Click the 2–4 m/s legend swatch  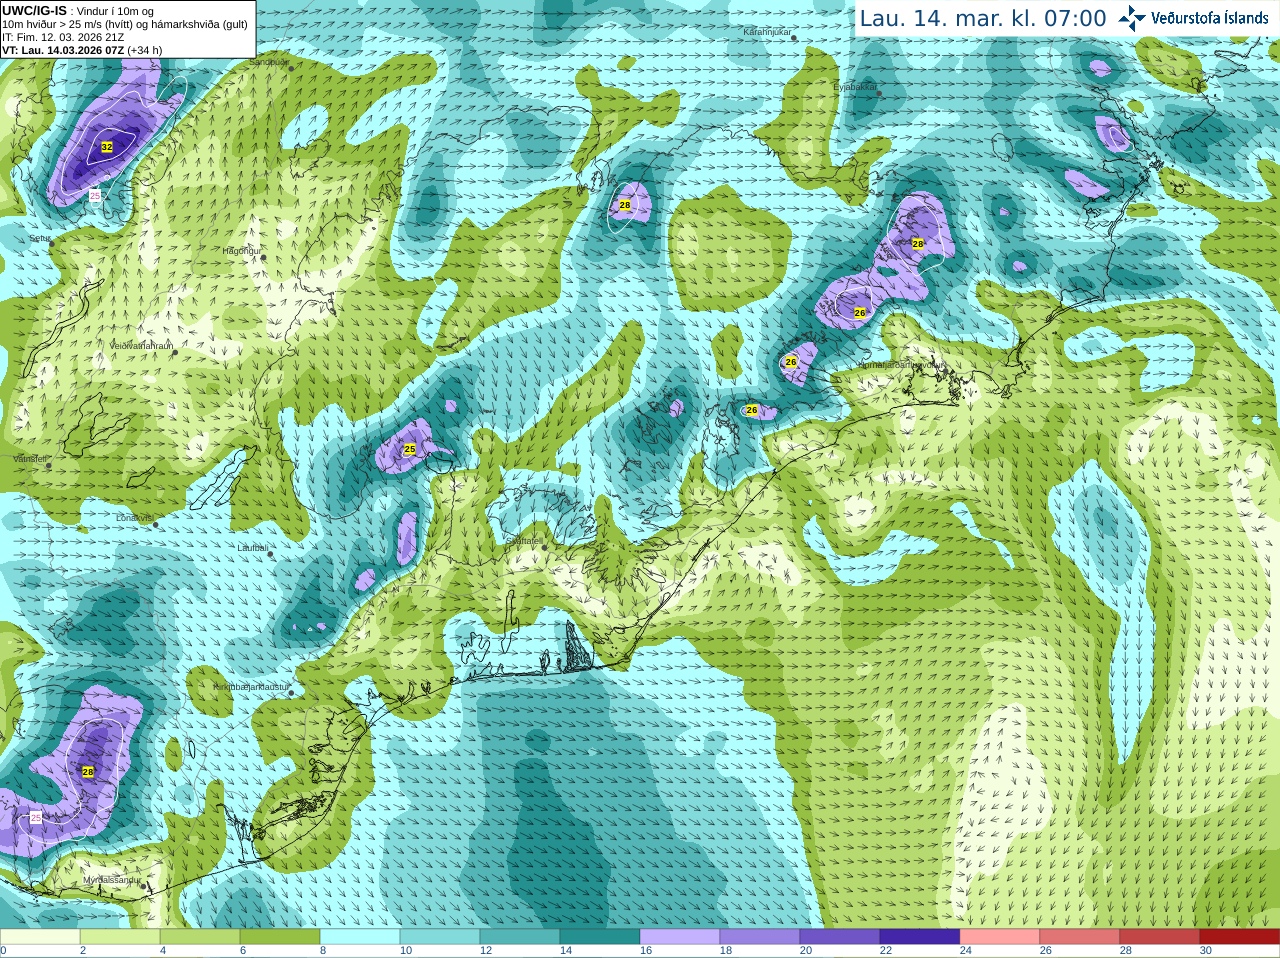[x=120, y=937]
